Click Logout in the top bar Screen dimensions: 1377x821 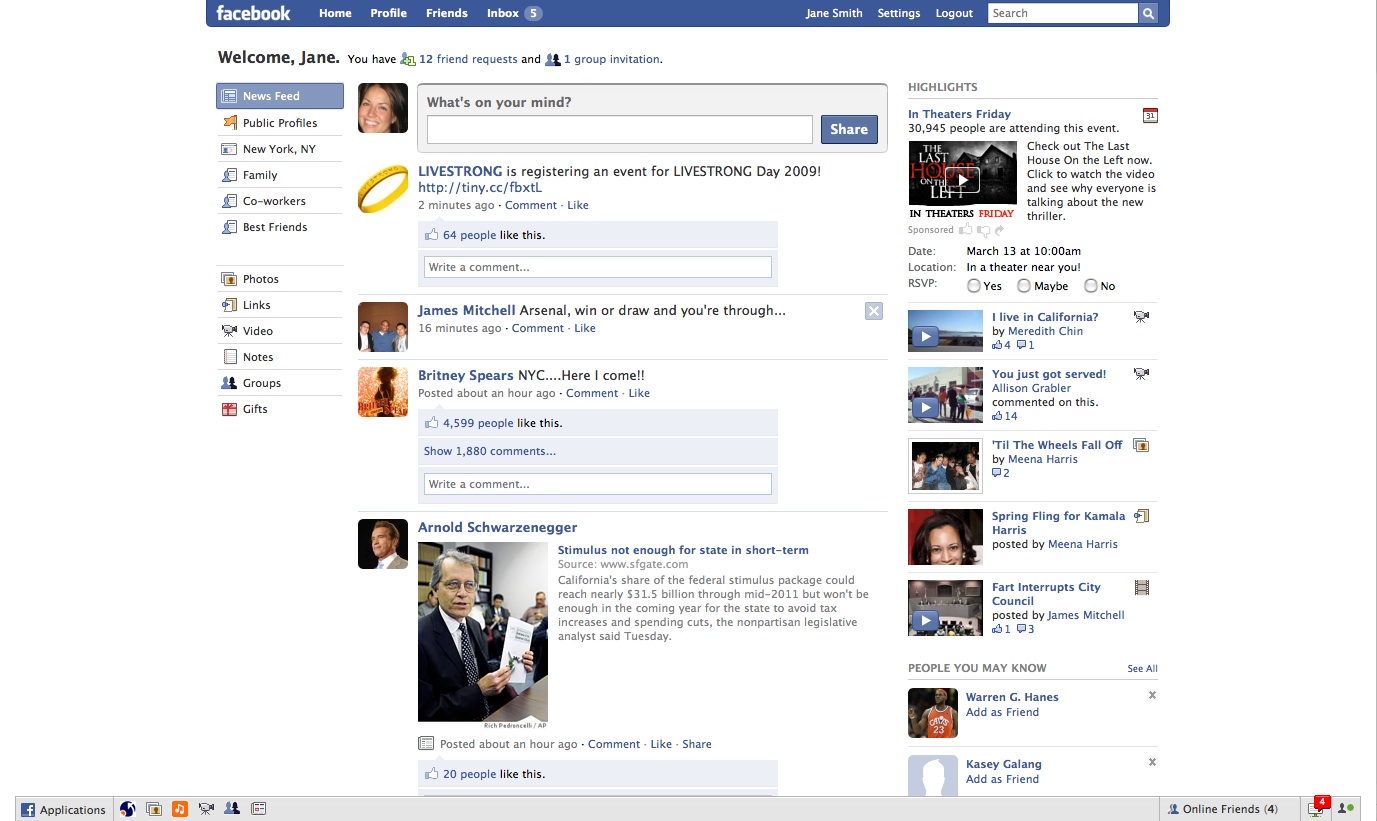[x=954, y=13]
